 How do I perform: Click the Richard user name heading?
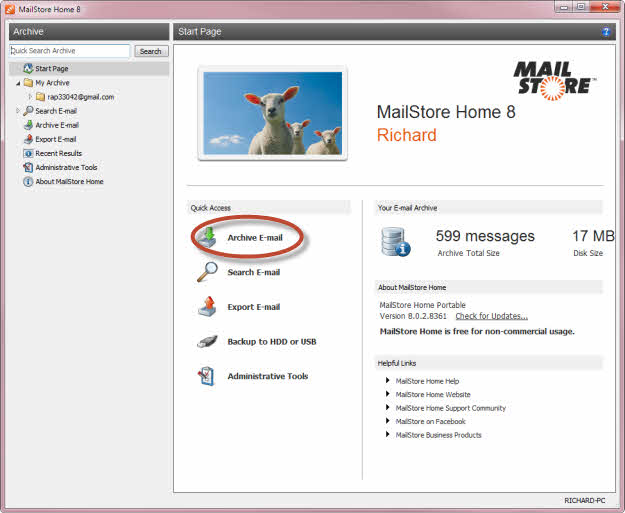point(407,135)
